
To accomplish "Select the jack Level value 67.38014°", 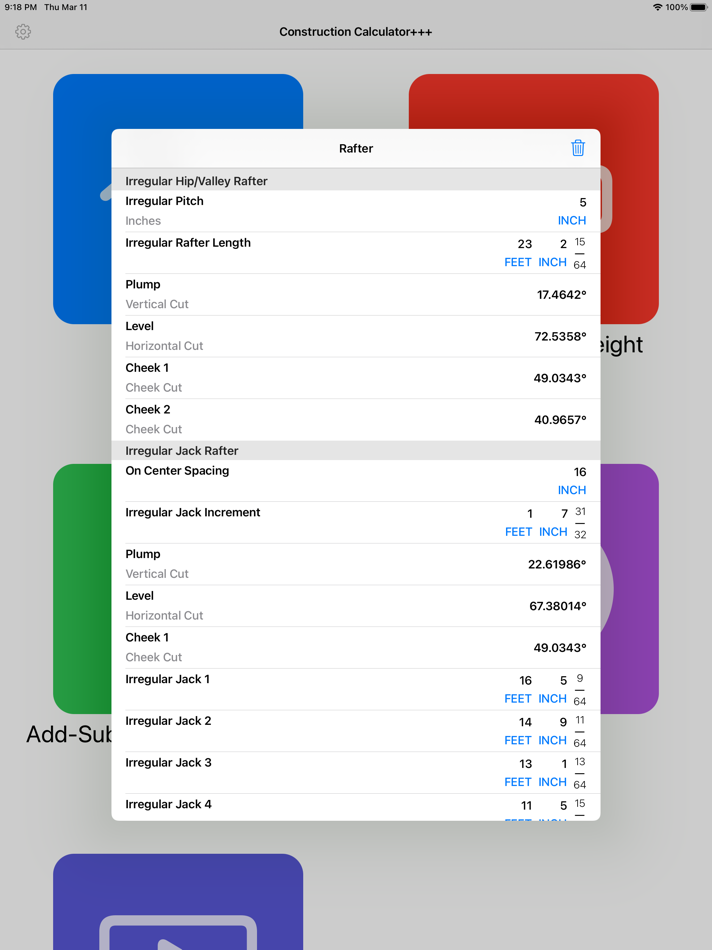I will (x=557, y=606).
